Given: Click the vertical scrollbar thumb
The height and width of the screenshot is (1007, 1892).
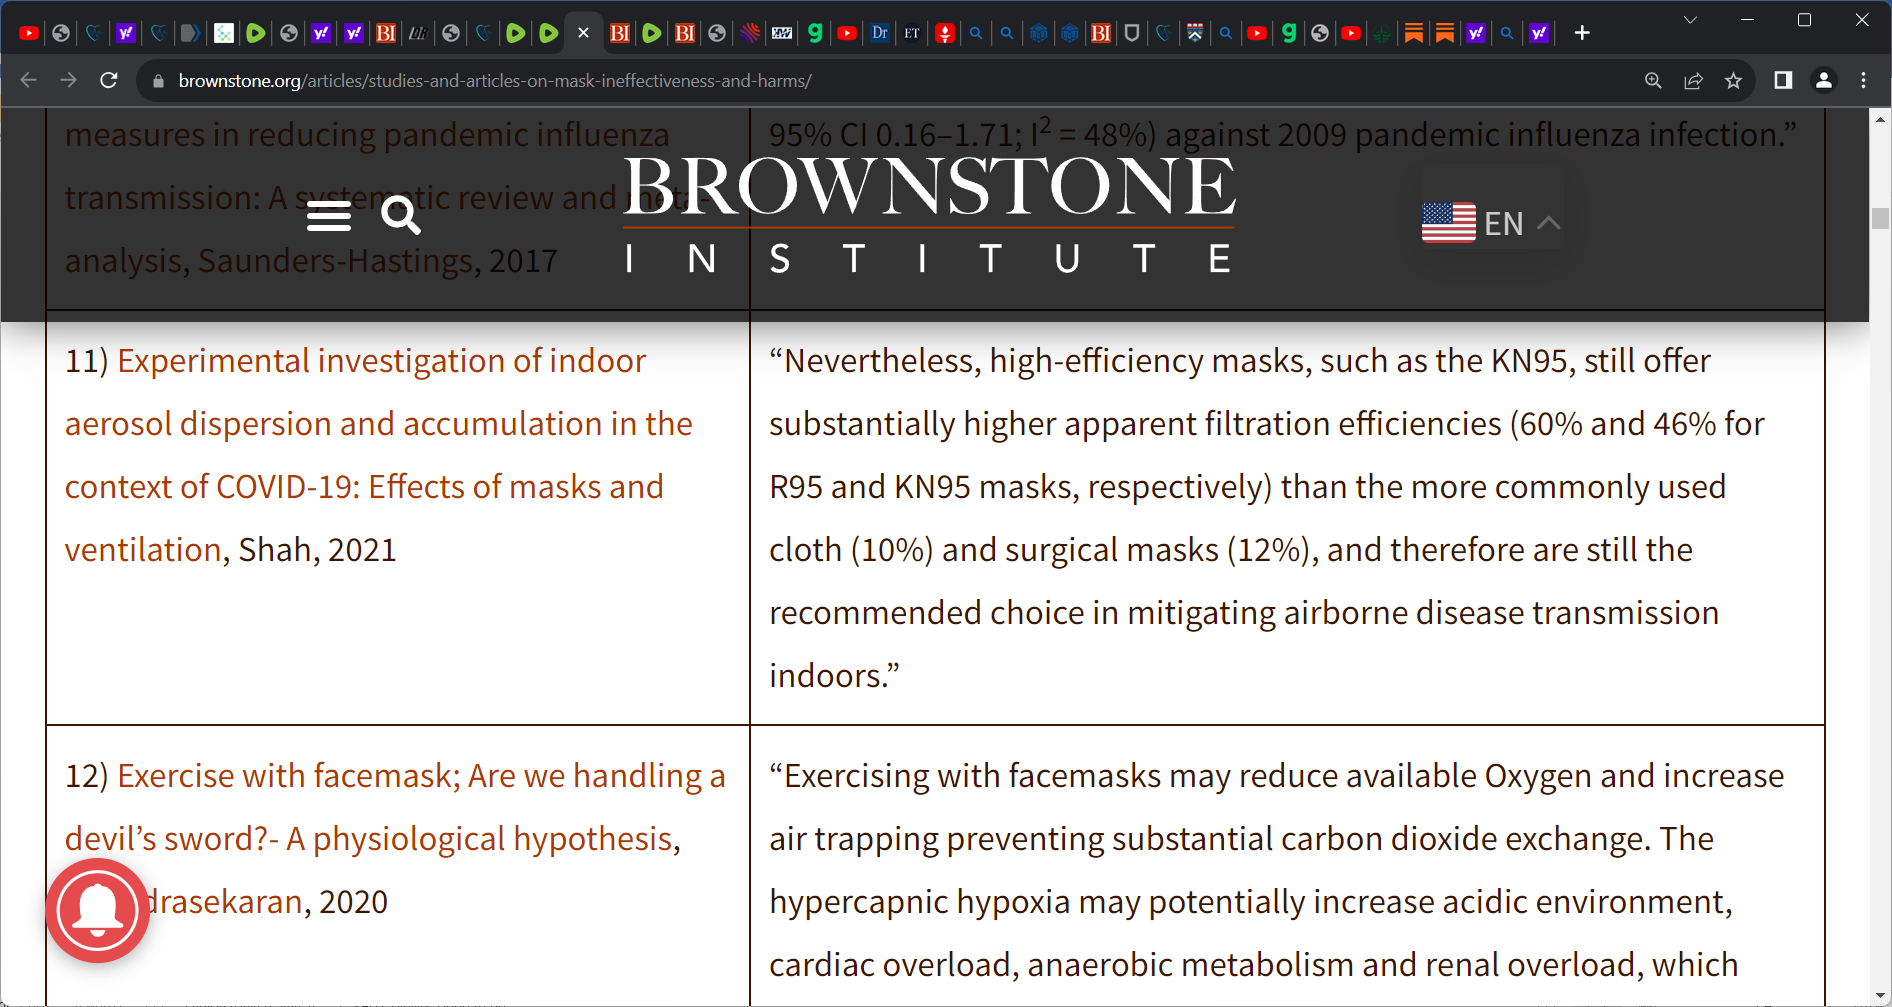Looking at the screenshot, I should 1880,218.
